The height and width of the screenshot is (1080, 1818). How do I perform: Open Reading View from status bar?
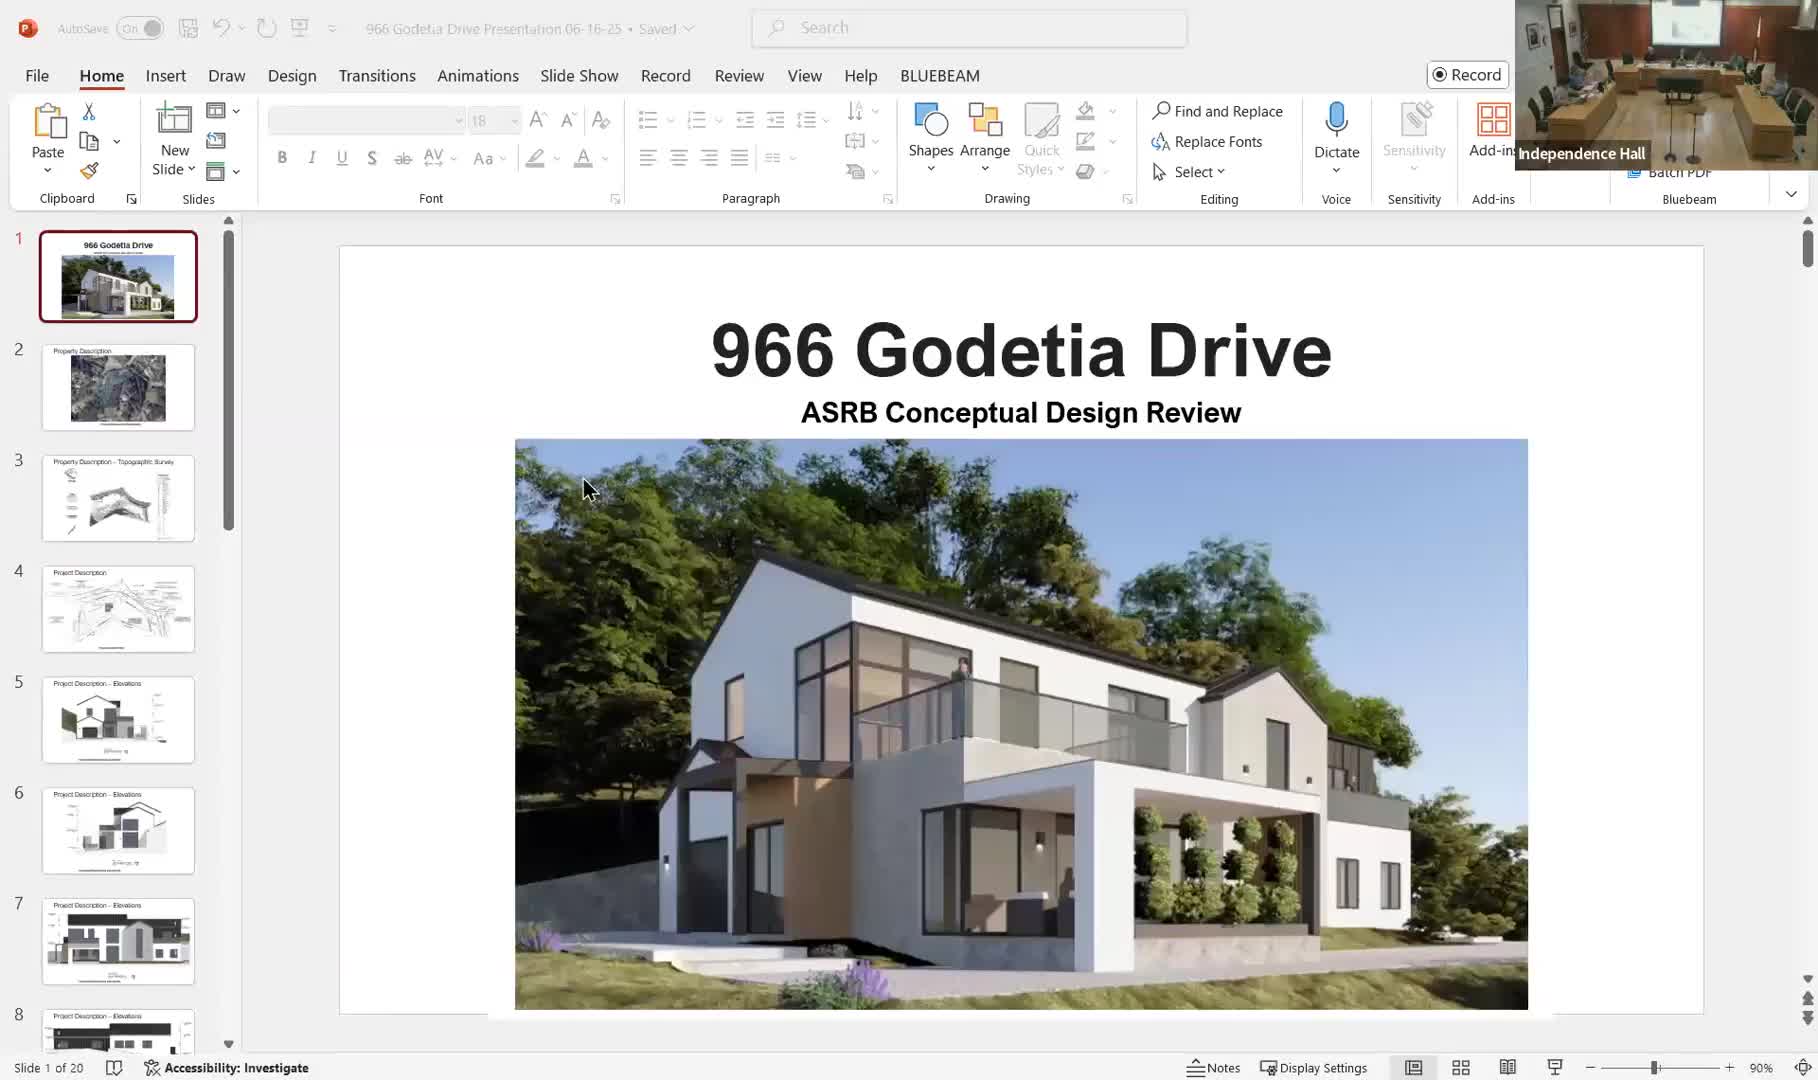click(x=1507, y=1068)
